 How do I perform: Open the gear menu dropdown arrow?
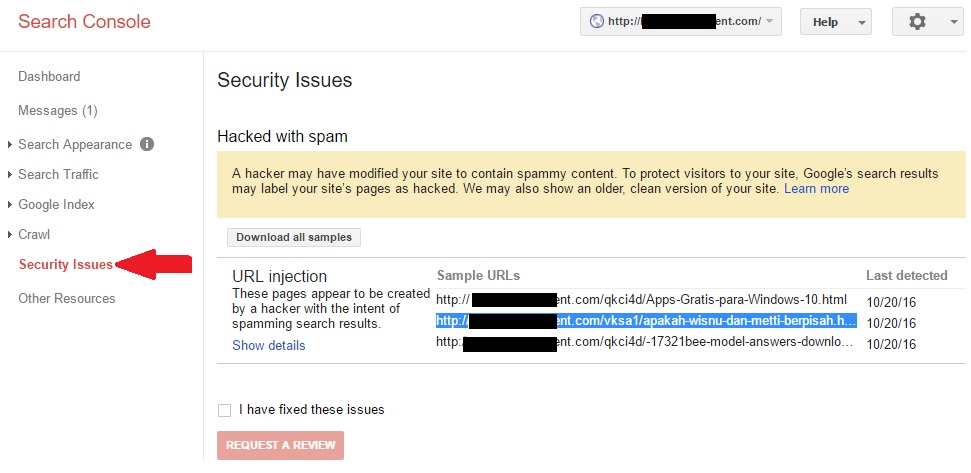(953, 22)
